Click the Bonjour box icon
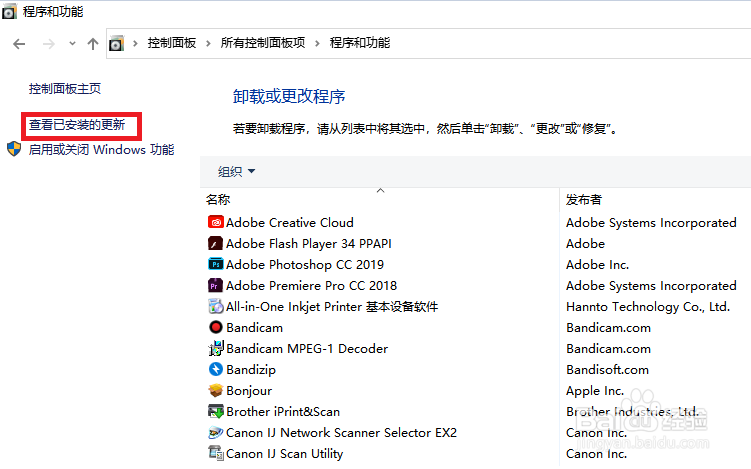The height and width of the screenshot is (469, 751). click(216, 390)
